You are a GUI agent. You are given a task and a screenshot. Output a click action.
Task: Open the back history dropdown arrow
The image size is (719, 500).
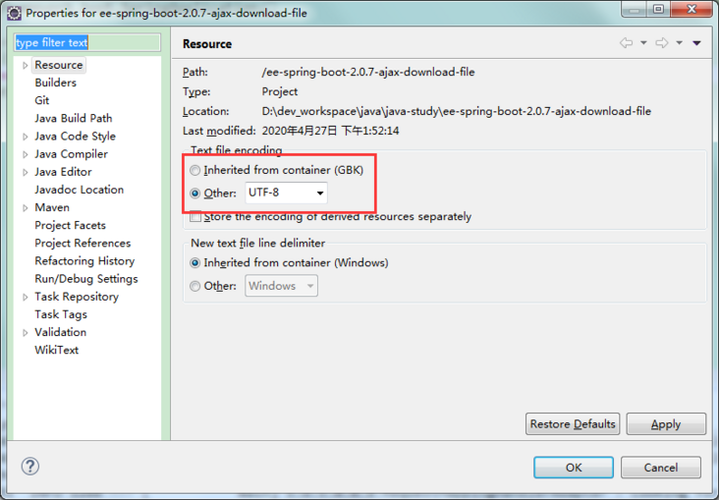(643, 43)
